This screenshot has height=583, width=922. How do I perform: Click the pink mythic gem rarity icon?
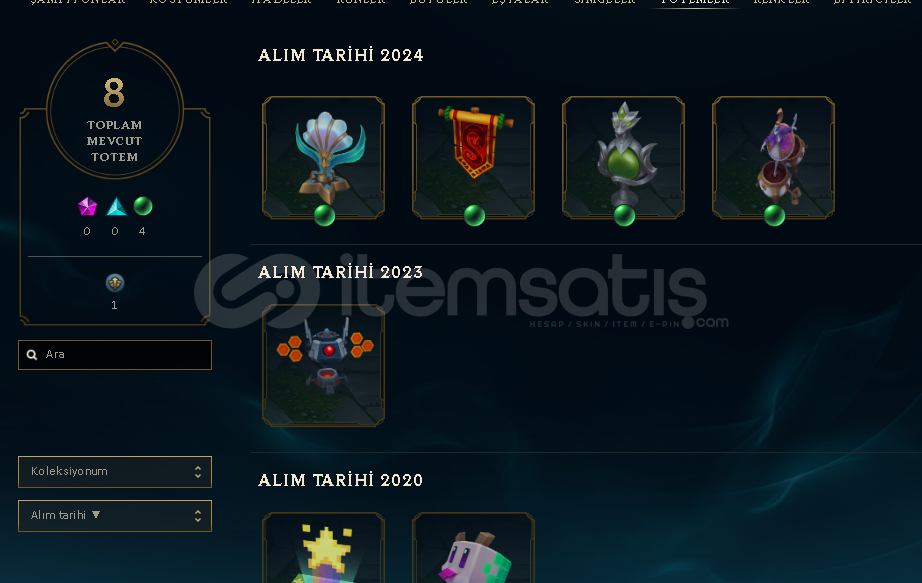click(87, 206)
